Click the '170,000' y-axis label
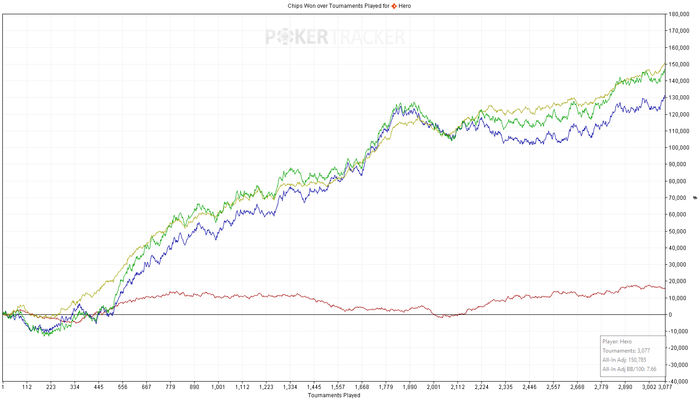 click(x=679, y=31)
